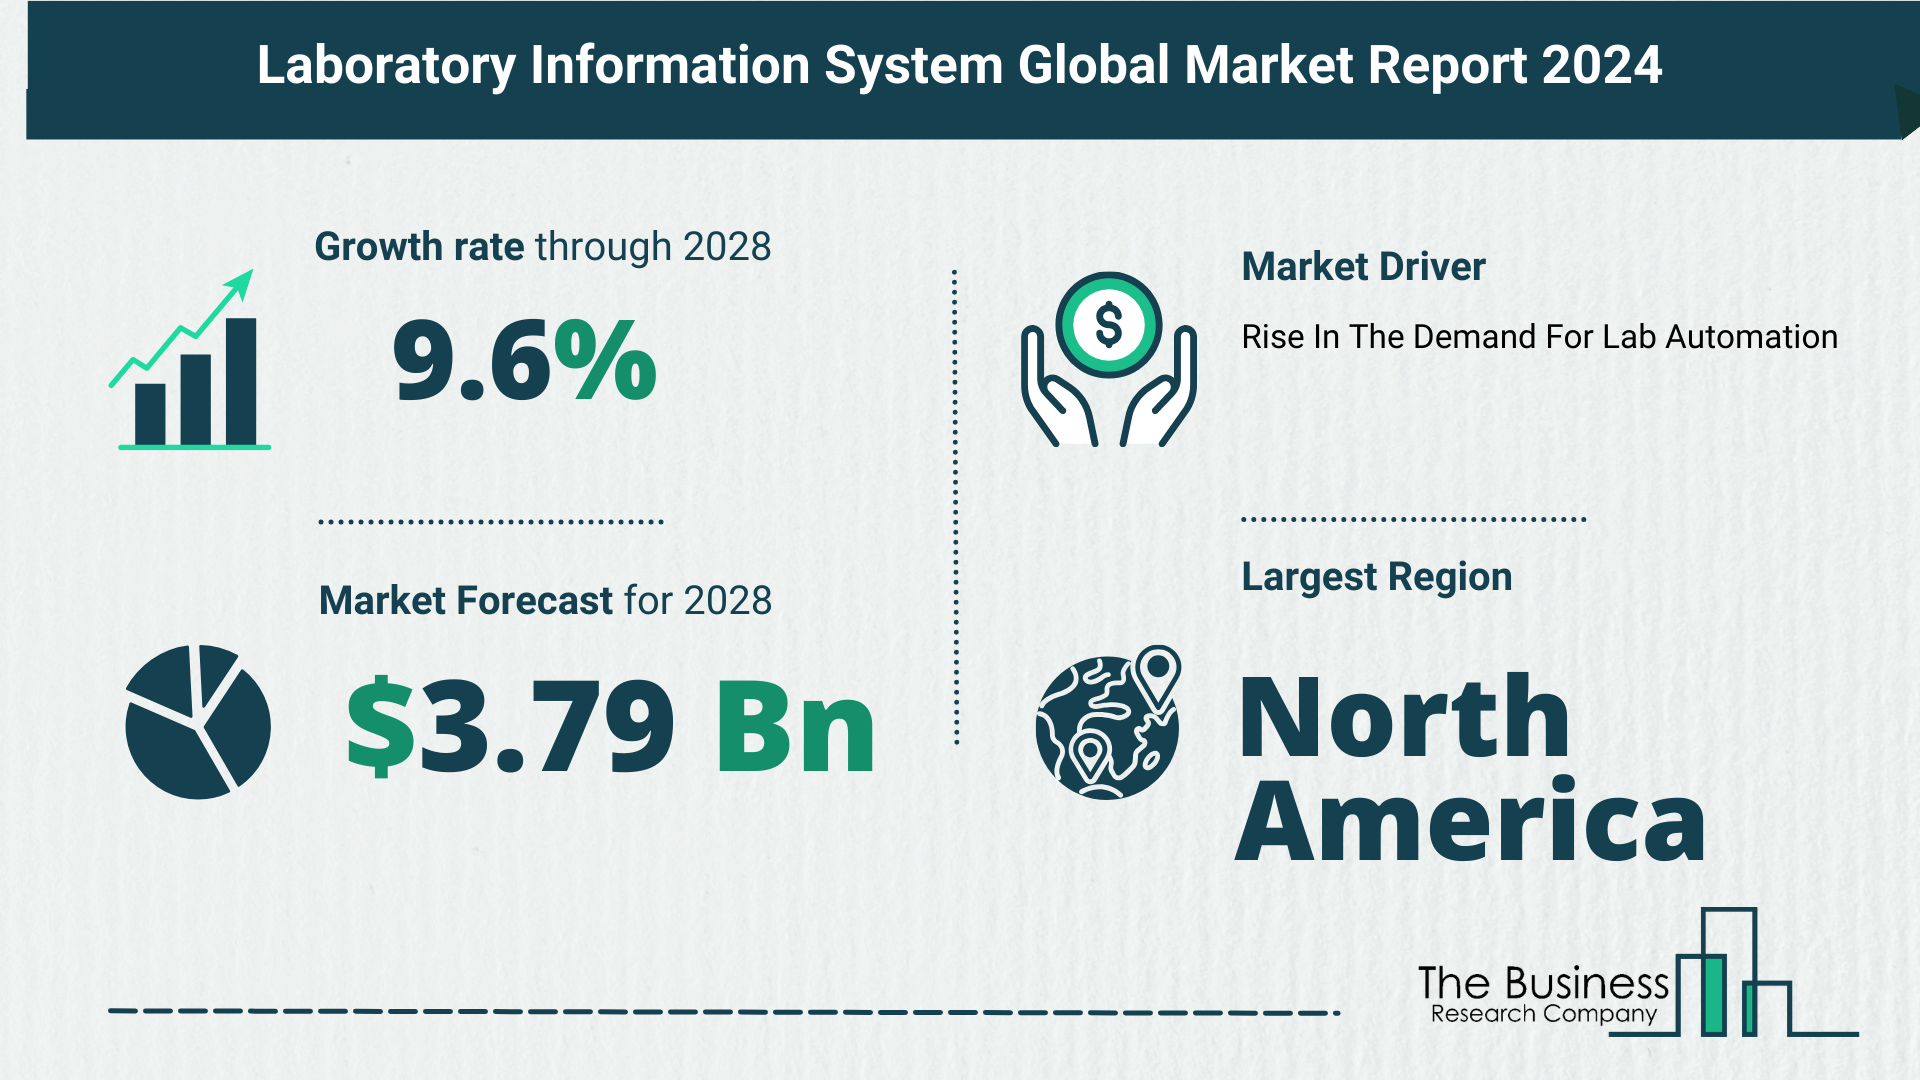Click the pie chart icon
The height and width of the screenshot is (1080, 1920).
pos(198,722)
